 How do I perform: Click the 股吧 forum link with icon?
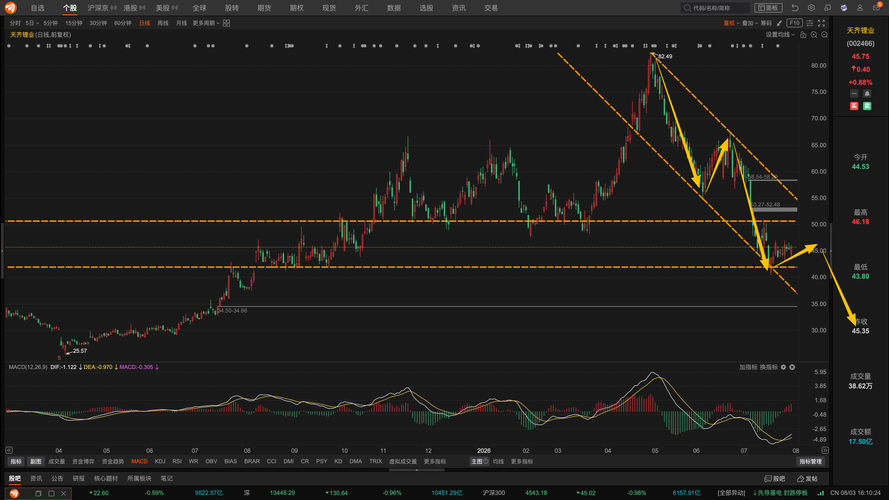774,478
